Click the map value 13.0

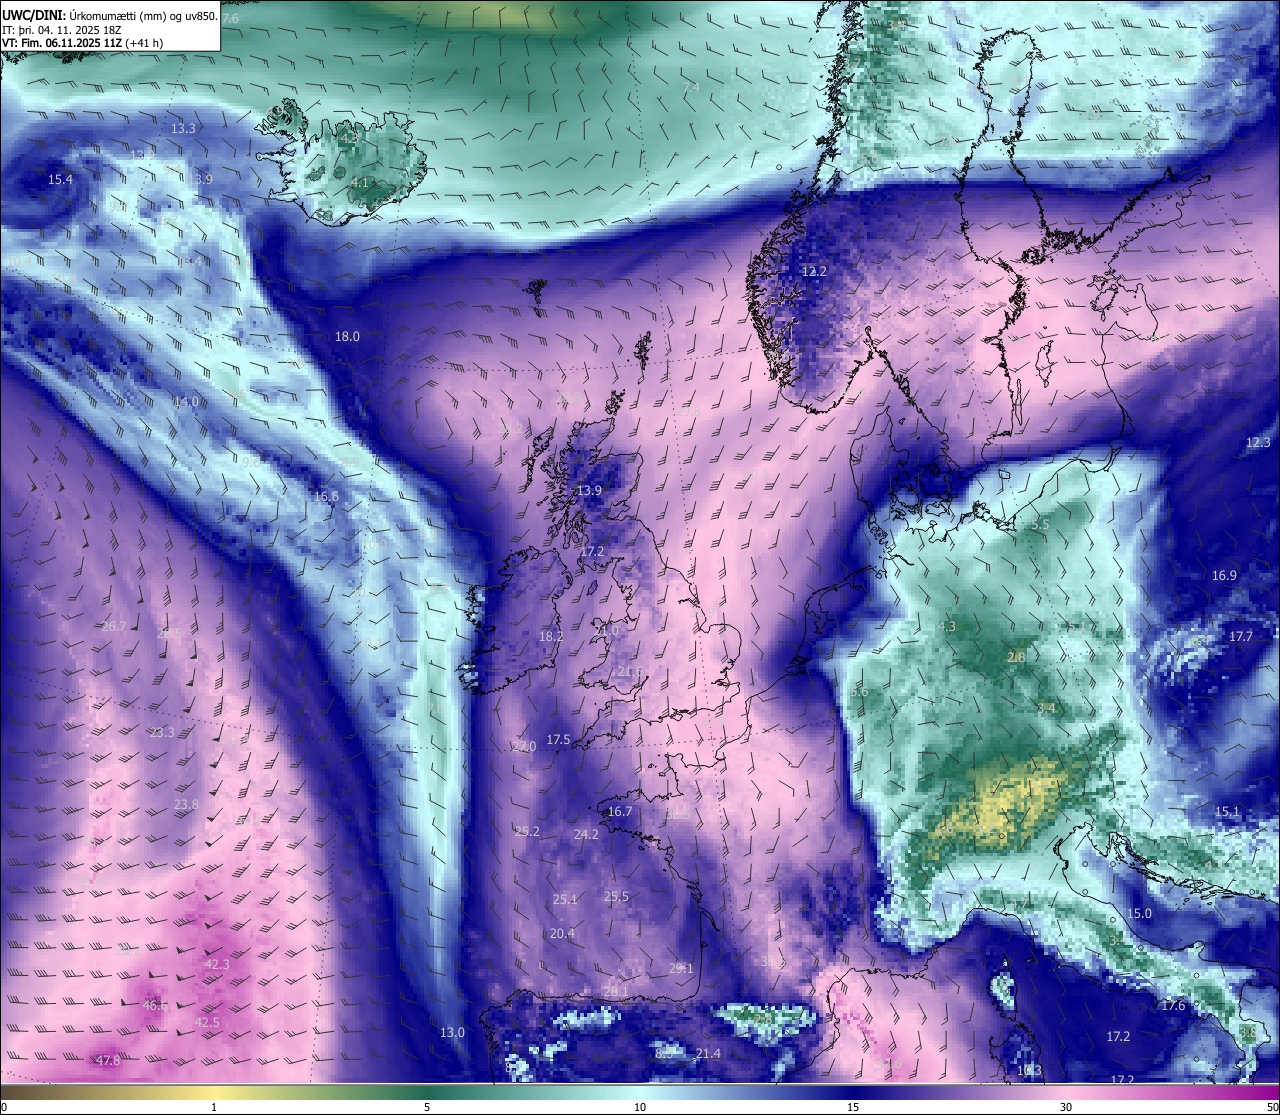[453, 1033]
